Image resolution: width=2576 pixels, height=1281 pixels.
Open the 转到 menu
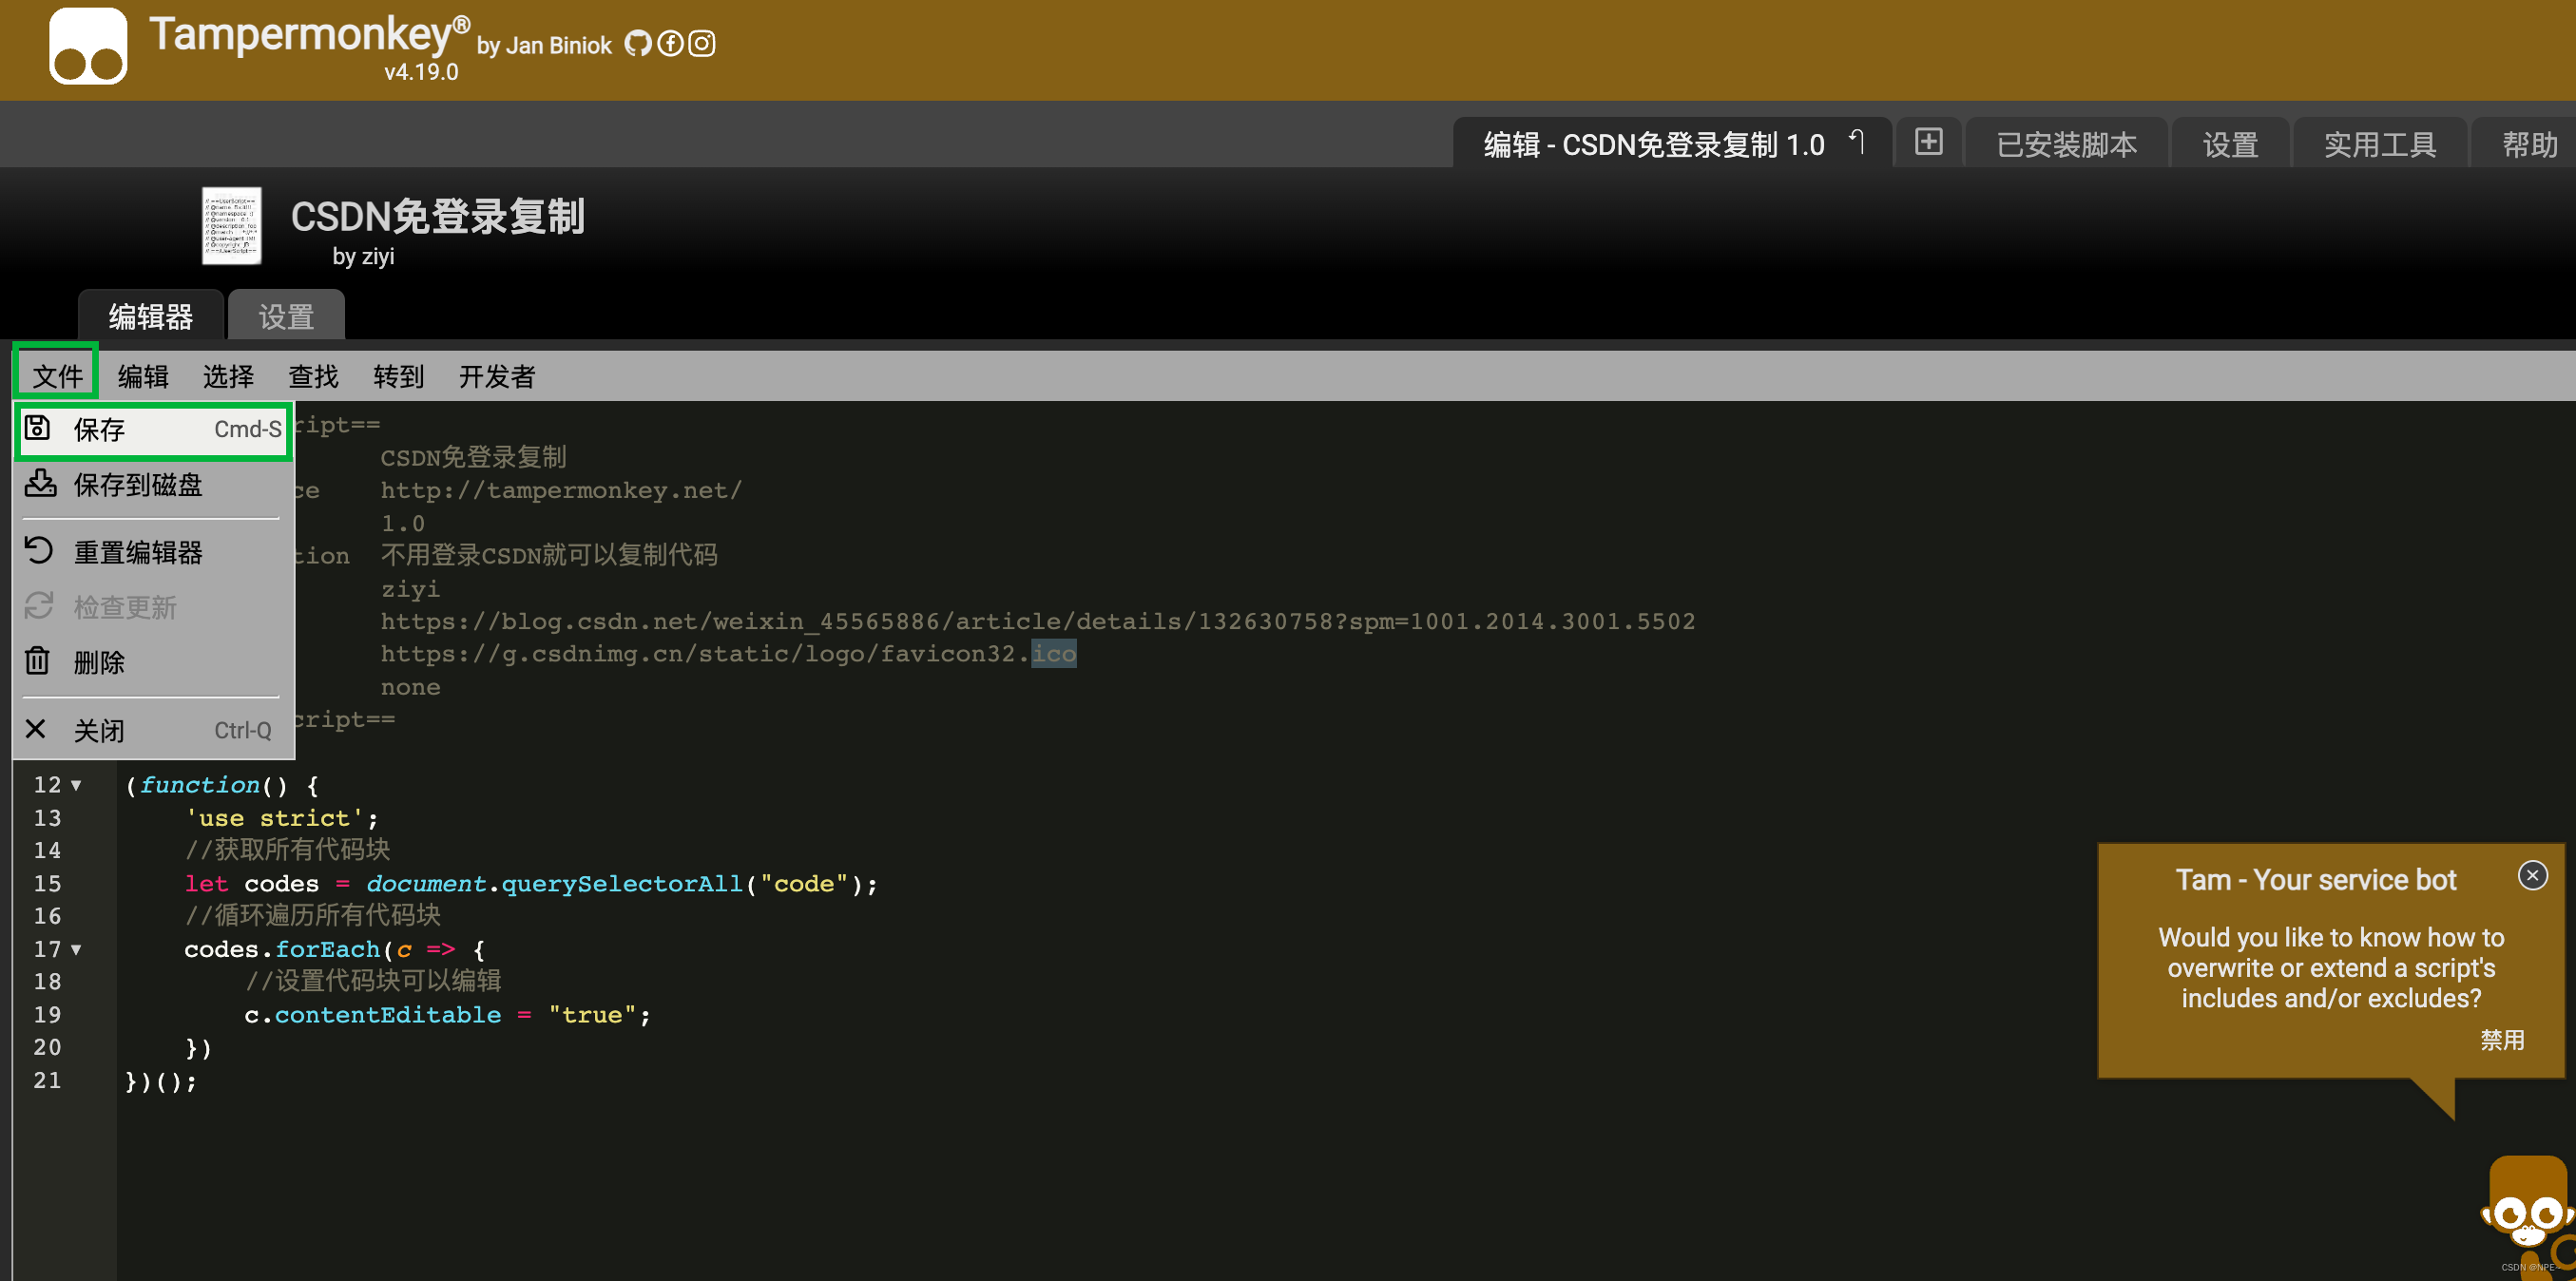pos(398,376)
